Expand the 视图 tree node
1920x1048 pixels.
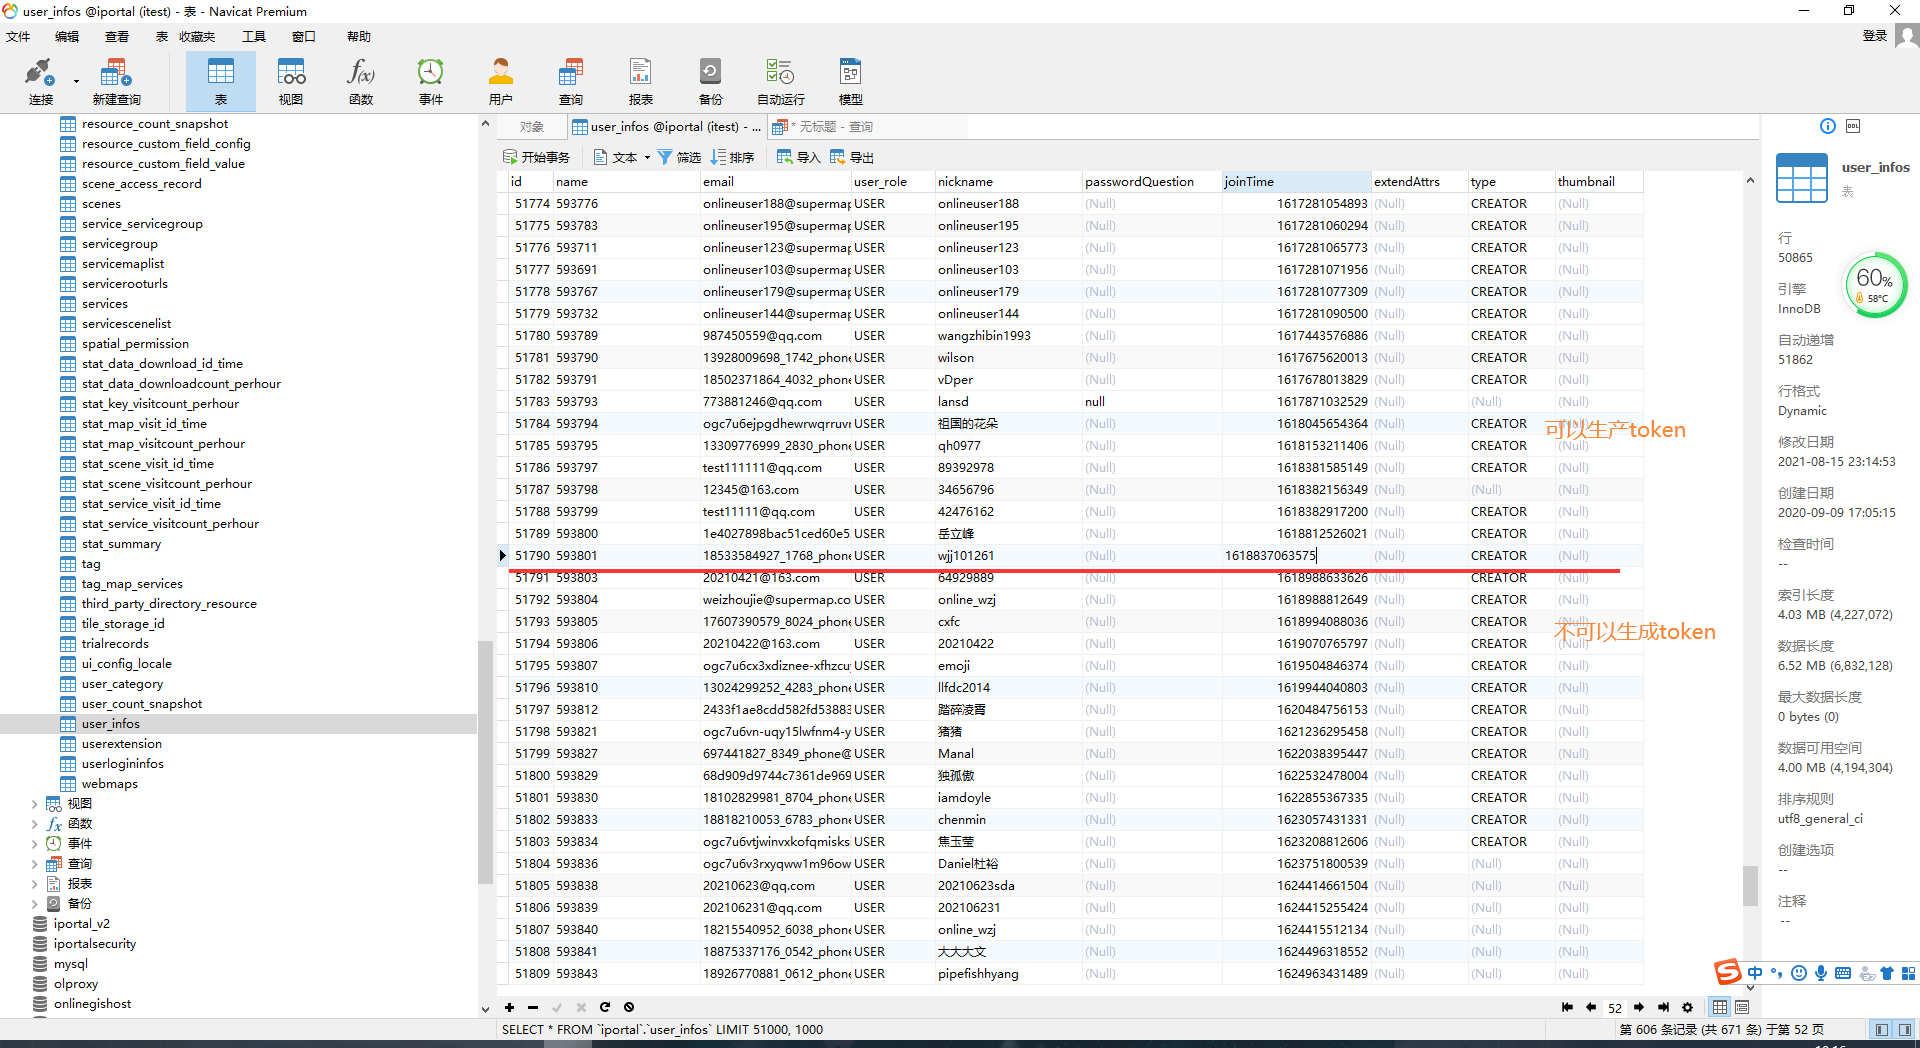[x=34, y=804]
